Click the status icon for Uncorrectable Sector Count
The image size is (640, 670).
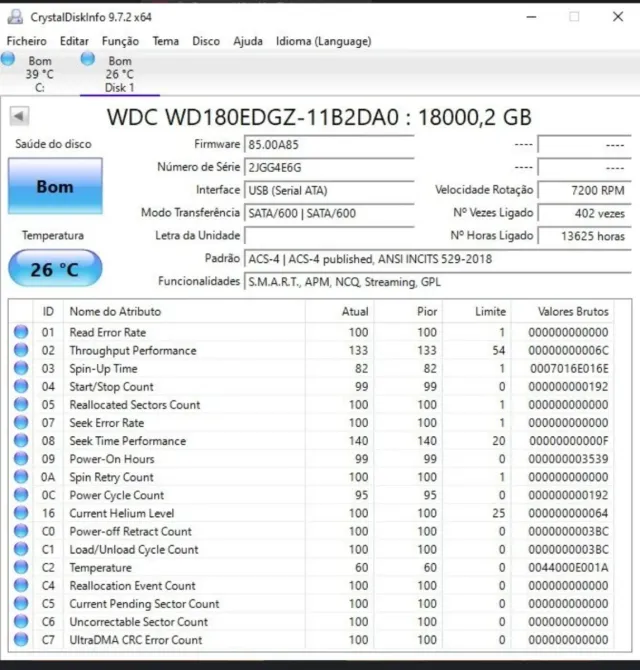pyautogui.click(x=21, y=621)
